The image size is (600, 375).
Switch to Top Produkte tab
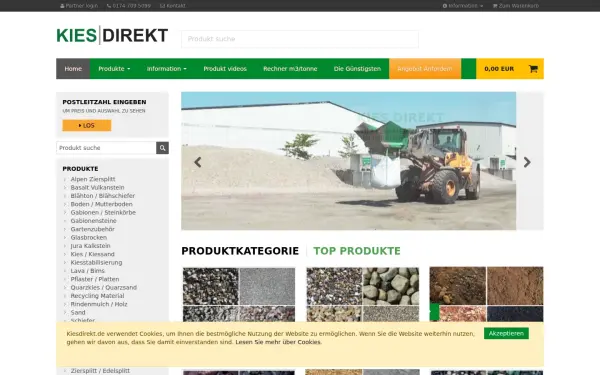pos(357,251)
